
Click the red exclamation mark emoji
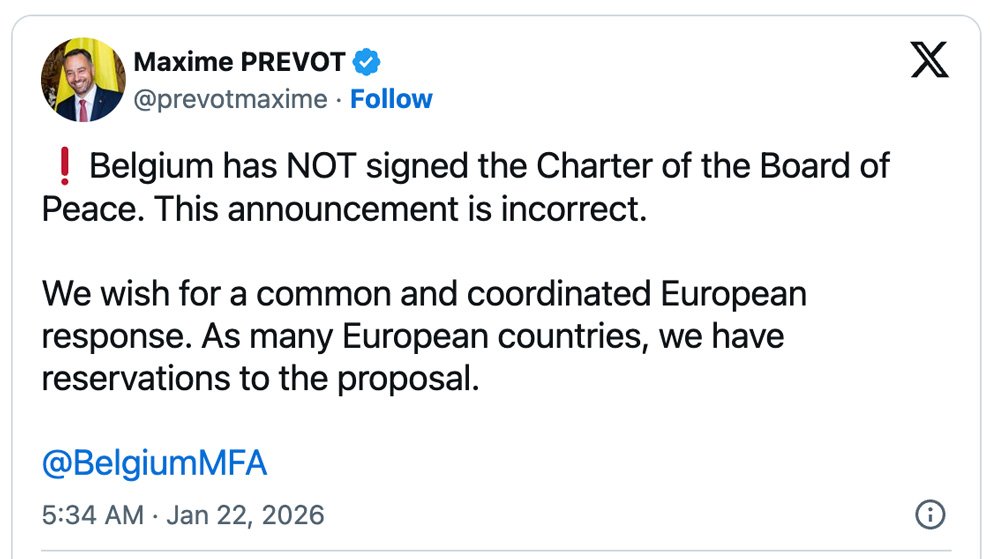pos(66,166)
